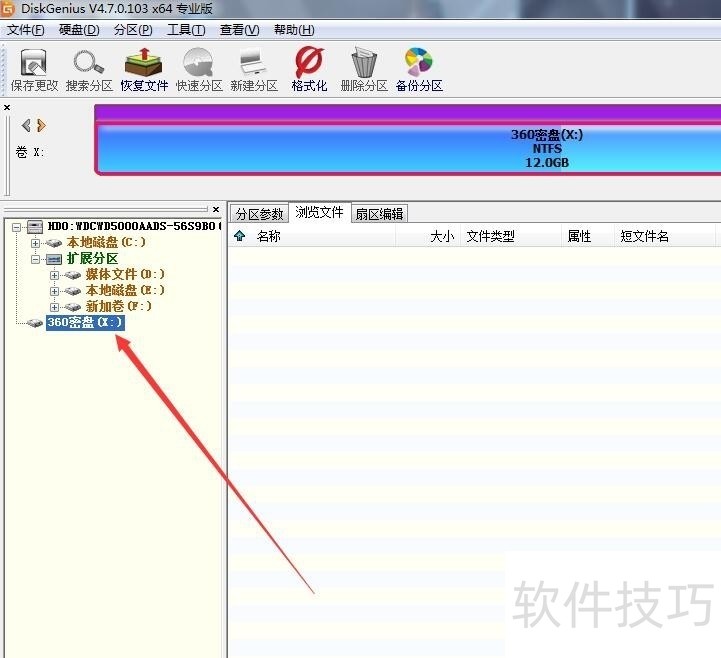Click the drive icon beside 360密盘 (X:)
This screenshot has height=658, width=721.
[x=34, y=323]
